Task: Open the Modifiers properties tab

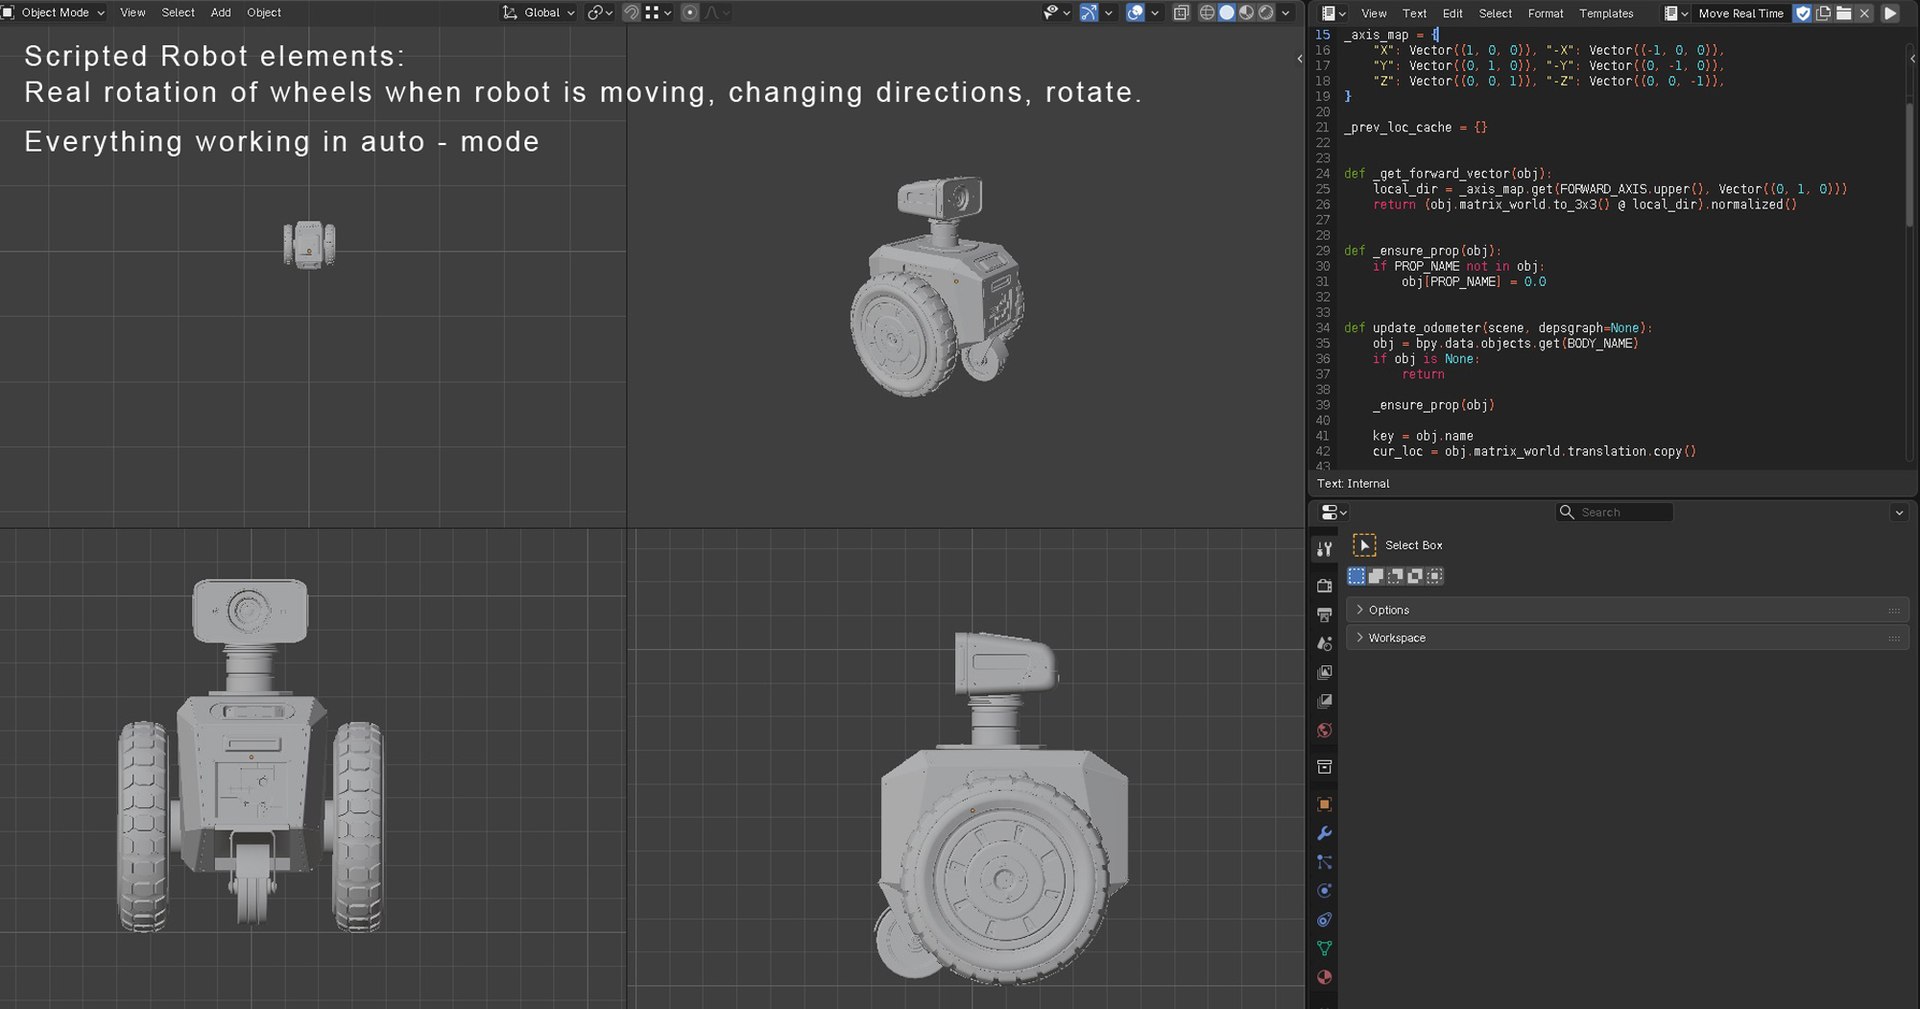Action: point(1324,834)
